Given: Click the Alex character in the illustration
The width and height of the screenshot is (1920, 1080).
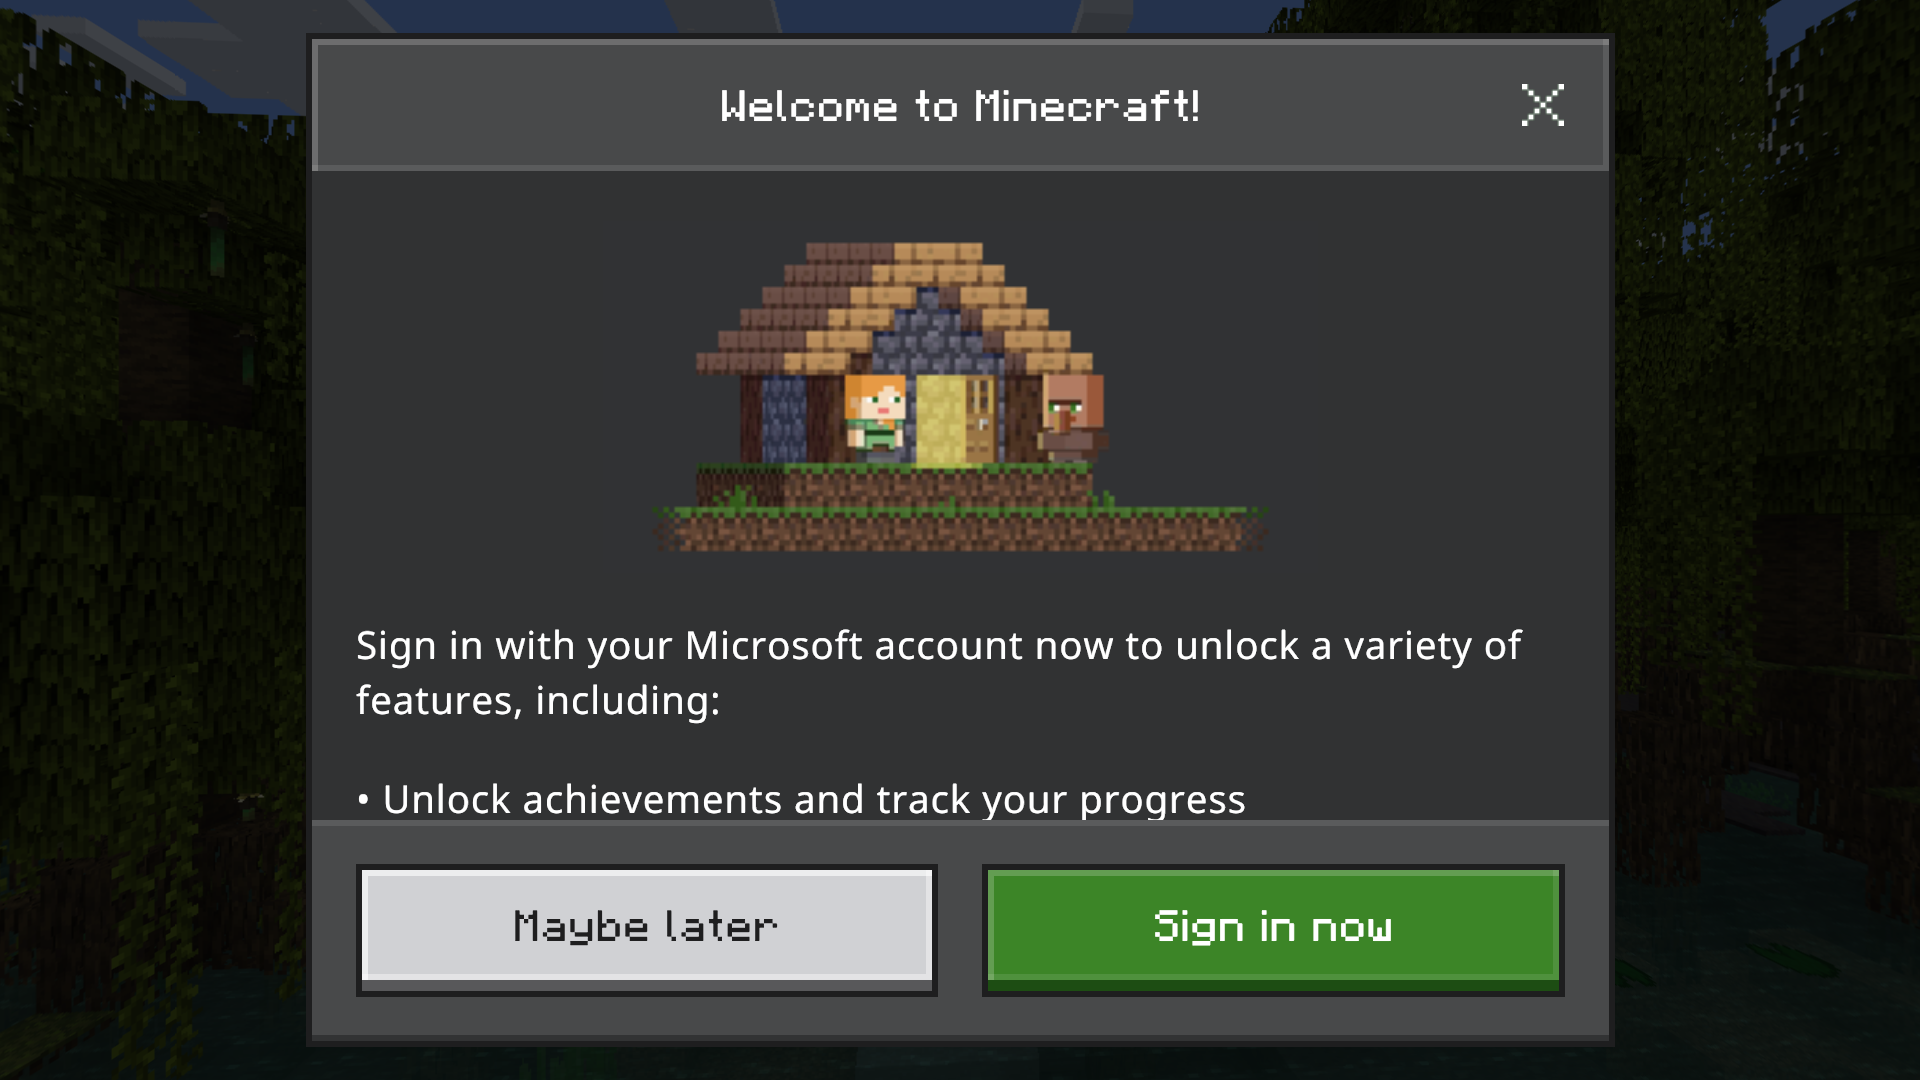Looking at the screenshot, I should (875, 417).
